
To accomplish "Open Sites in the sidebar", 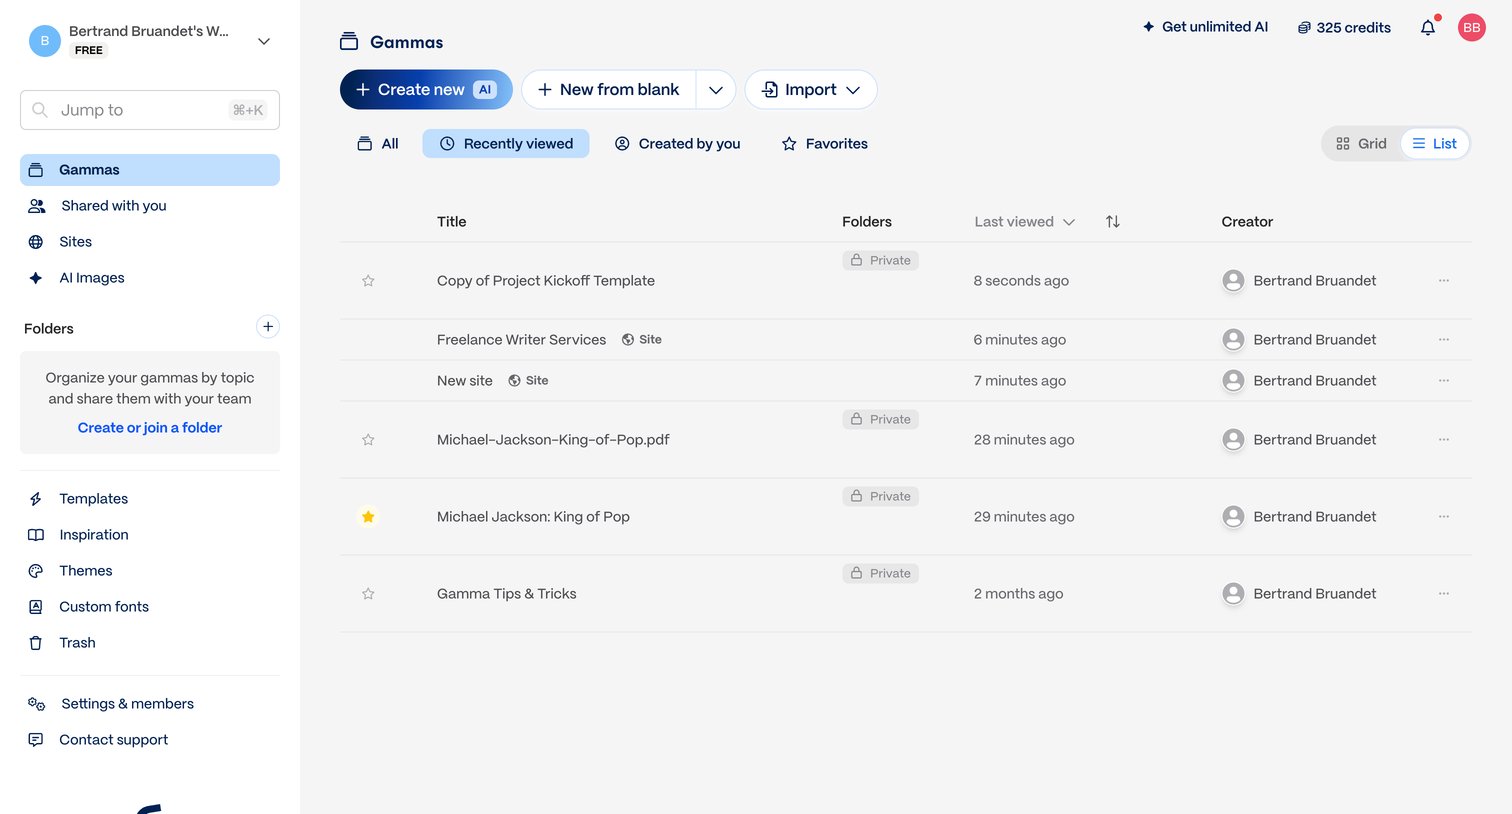I will (x=150, y=242).
